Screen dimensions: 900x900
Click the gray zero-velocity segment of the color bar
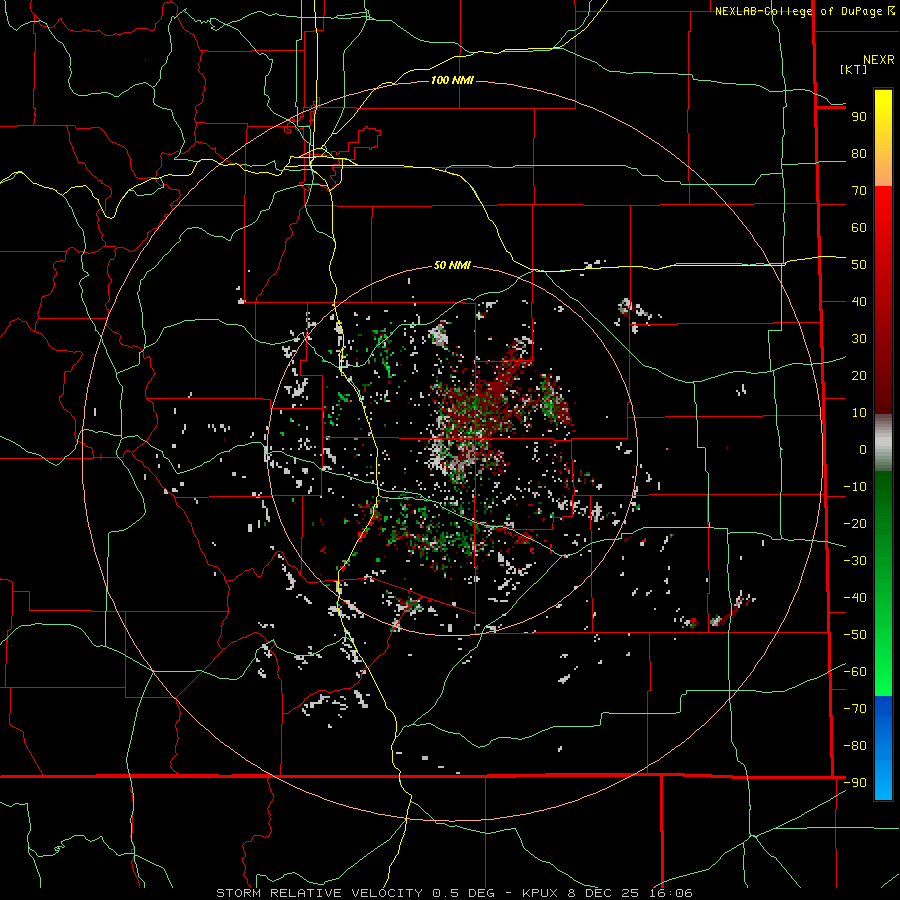pos(883,443)
